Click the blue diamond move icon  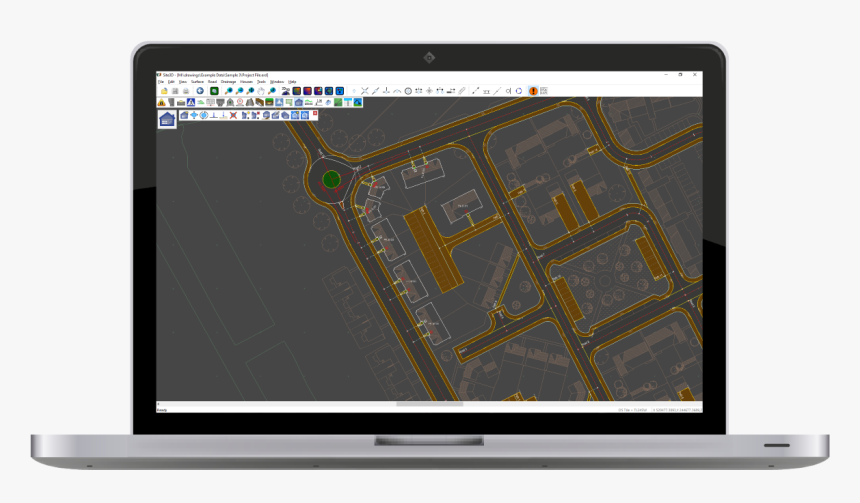(194, 115)
